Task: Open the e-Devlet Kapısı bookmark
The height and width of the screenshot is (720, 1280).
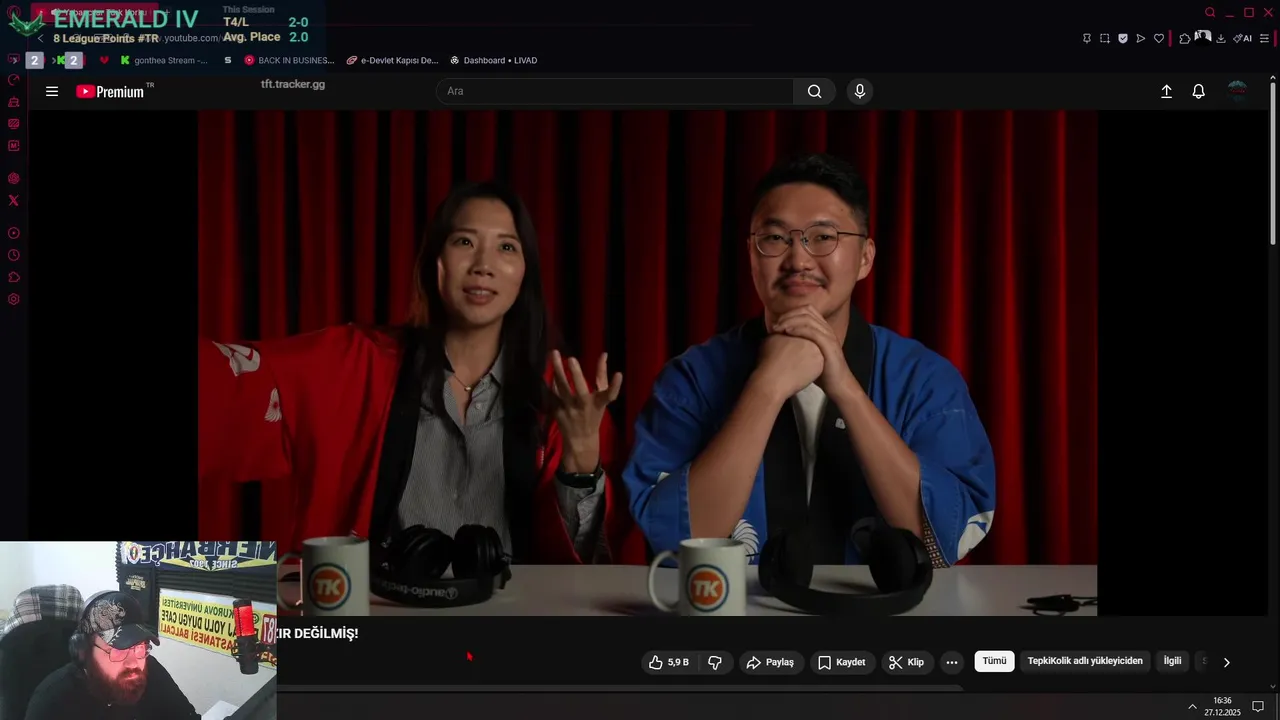Action: click(x=393, y=60)
